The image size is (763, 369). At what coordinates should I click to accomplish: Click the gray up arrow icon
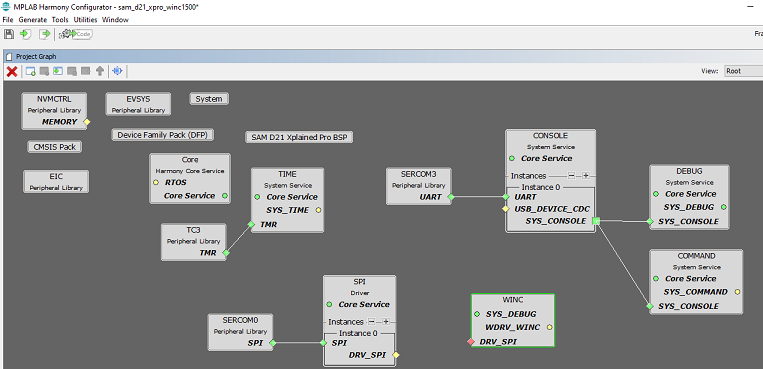tap(100, 72)
